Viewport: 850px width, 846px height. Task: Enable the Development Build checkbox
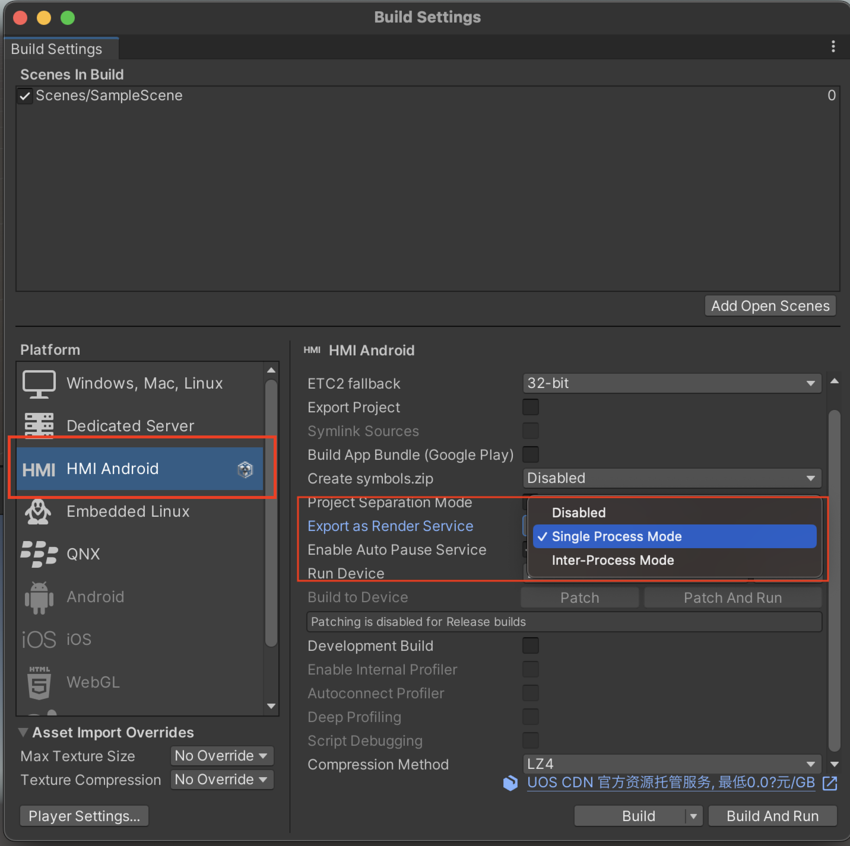point(530,646)
